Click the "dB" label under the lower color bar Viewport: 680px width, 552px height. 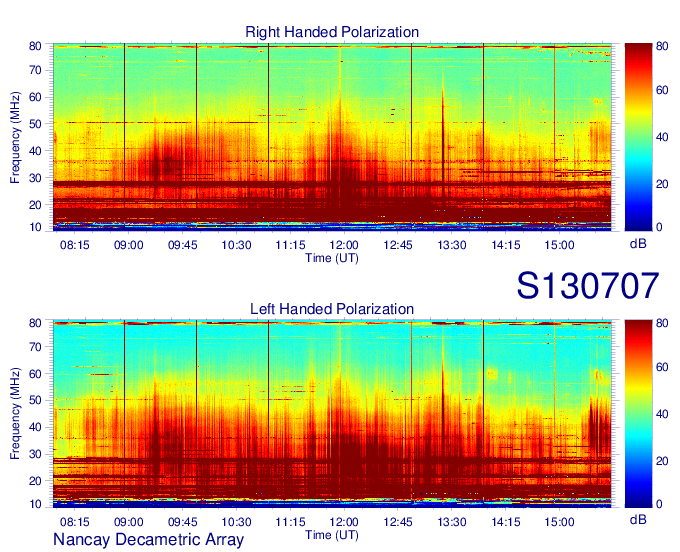(638, 519)
